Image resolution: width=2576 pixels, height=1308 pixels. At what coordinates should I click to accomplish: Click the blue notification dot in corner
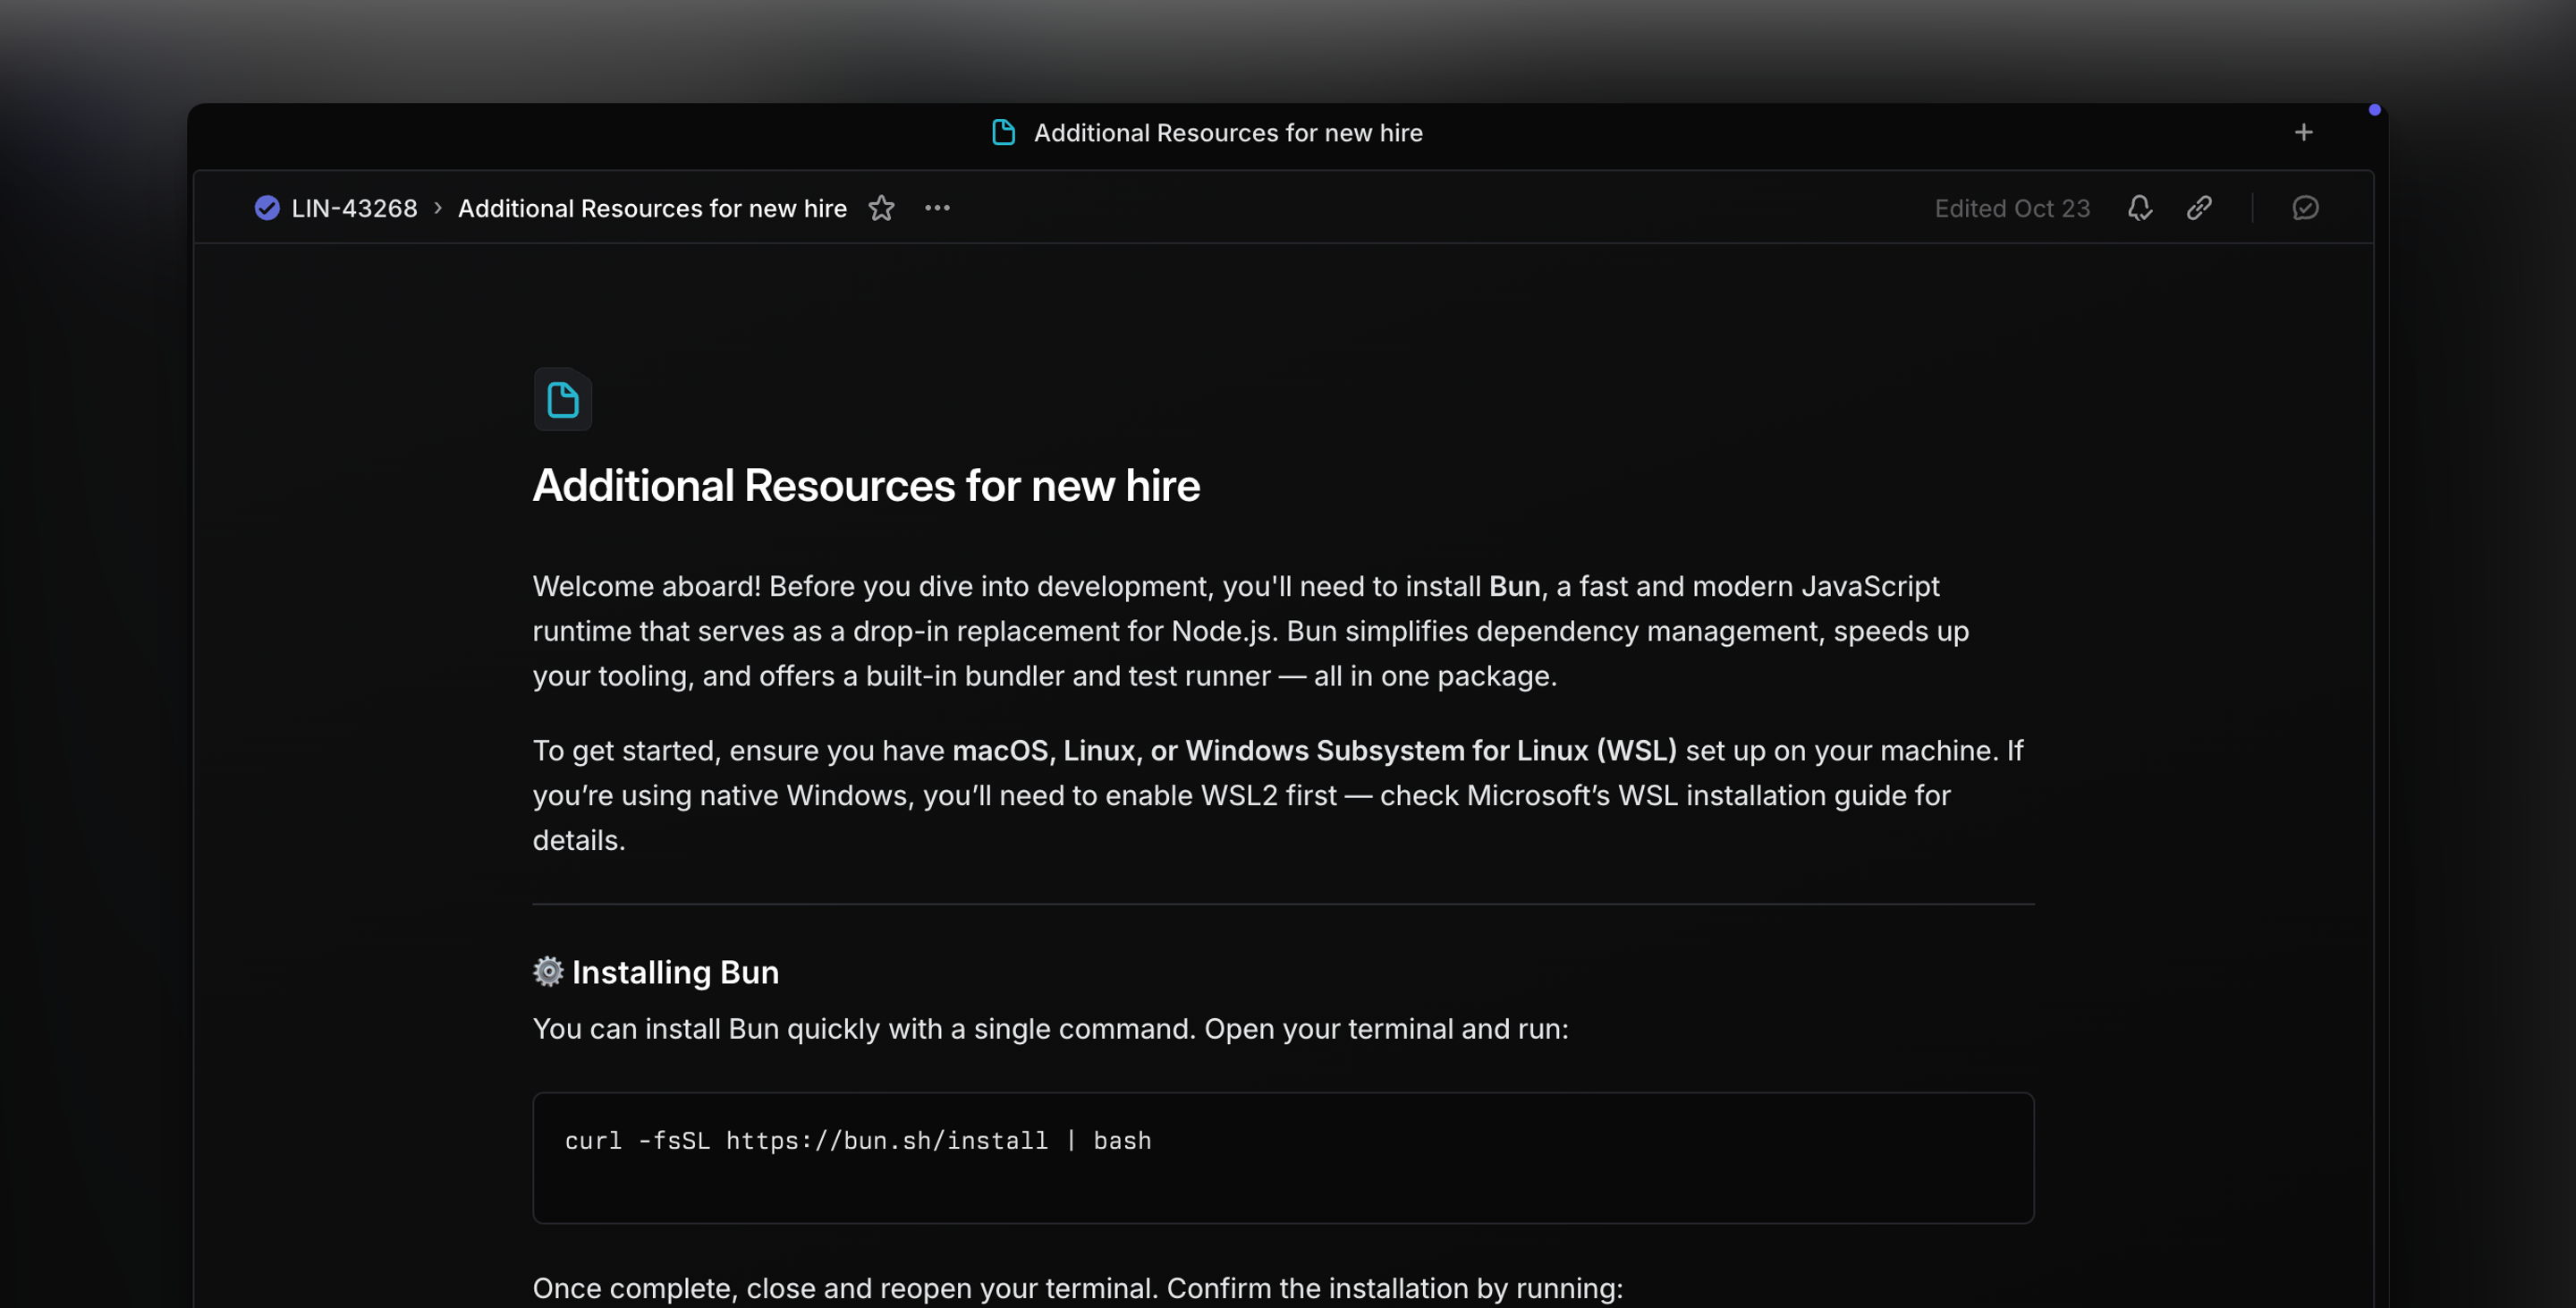click(x=2374, y=110)
